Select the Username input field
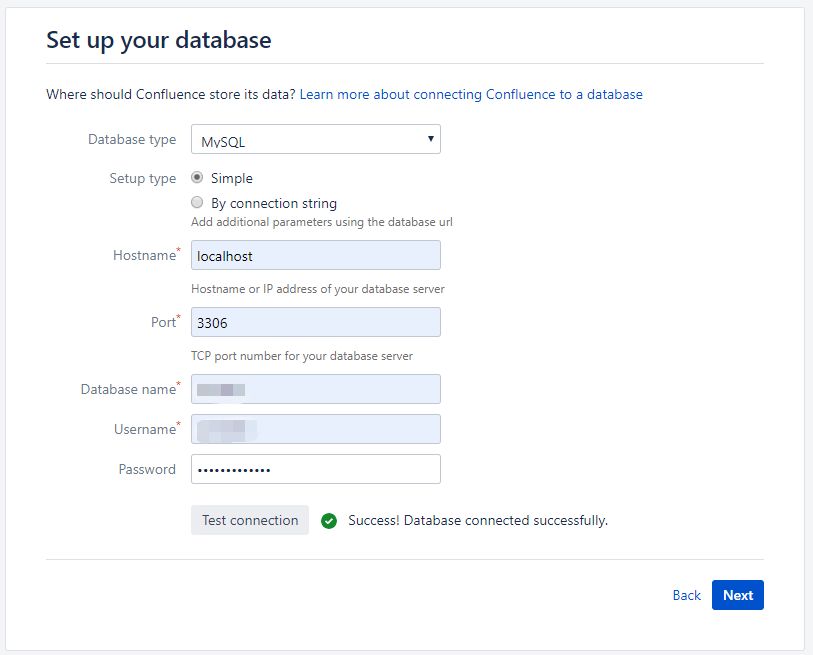The height and width of the screenshot is (655, 813). point(316,429)
